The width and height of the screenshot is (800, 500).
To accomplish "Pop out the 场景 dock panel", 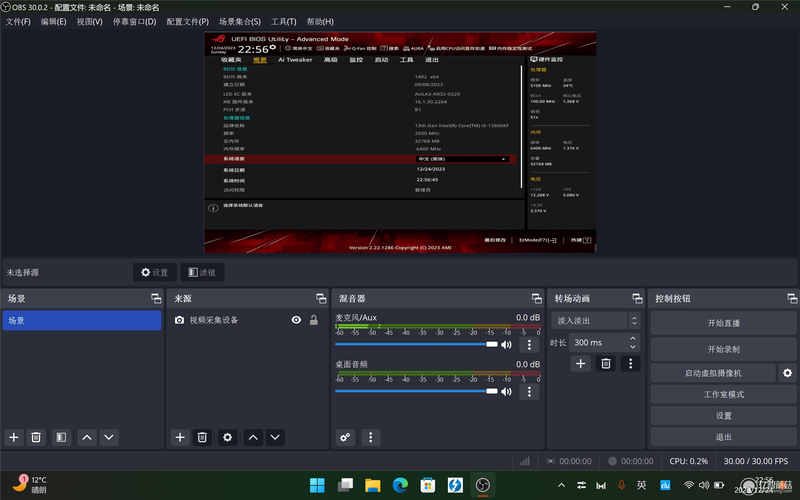I will pyautogui.click(x=156, y=298).
